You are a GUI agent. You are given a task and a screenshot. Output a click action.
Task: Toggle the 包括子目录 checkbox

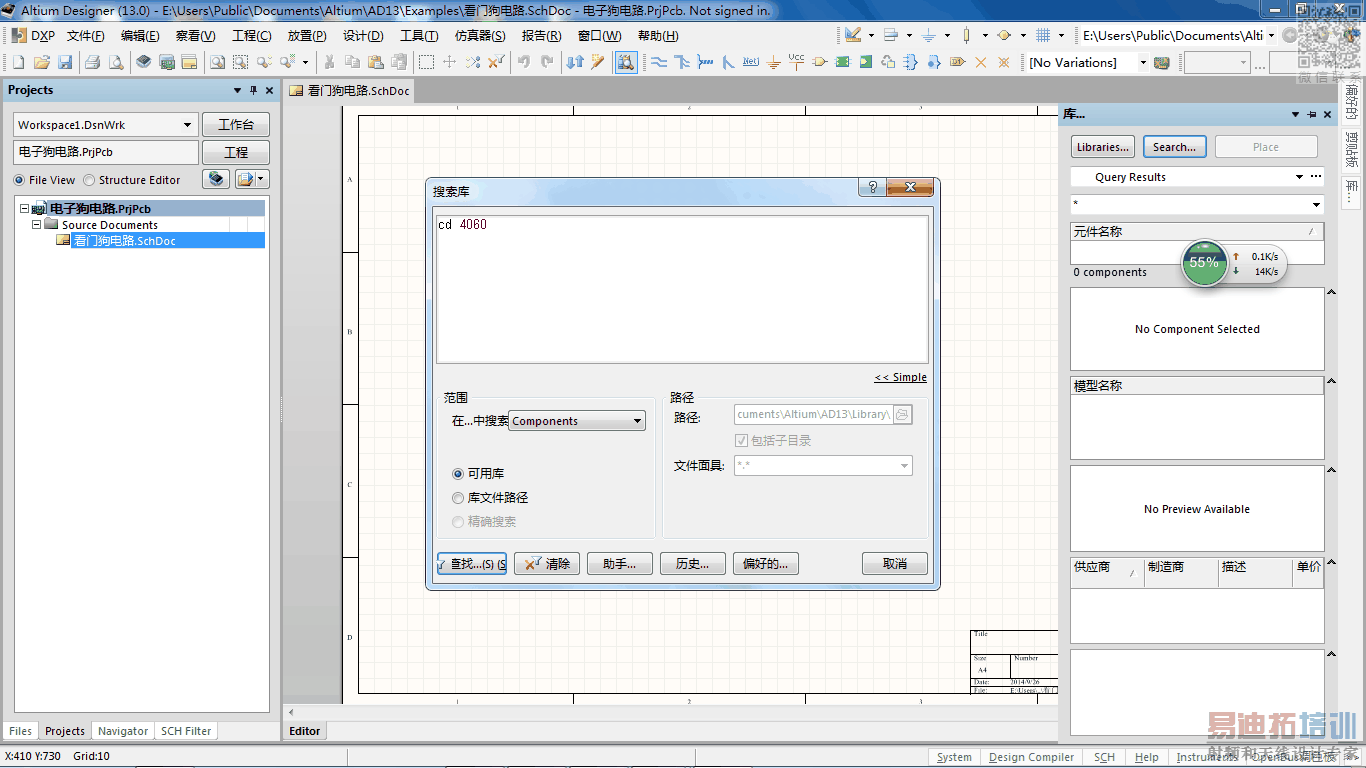click(x=741, y=441)
